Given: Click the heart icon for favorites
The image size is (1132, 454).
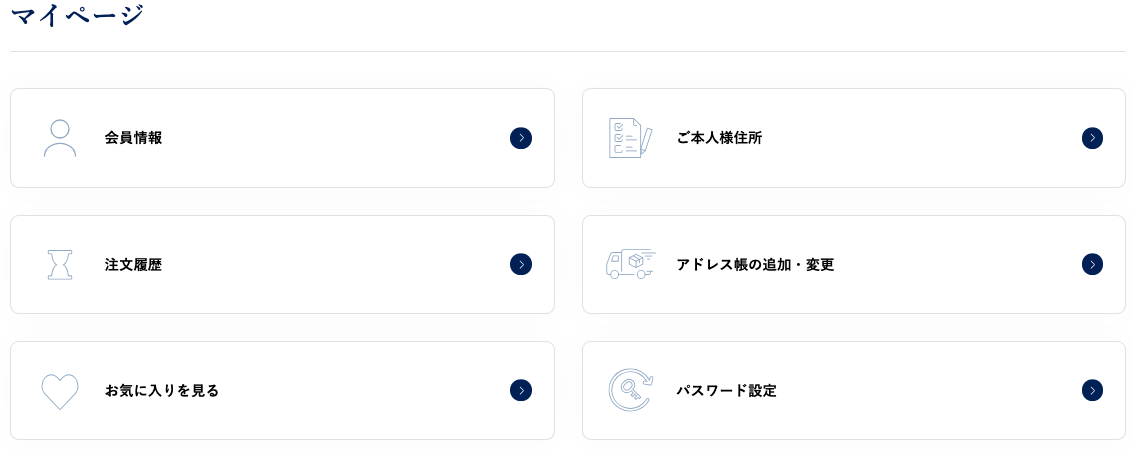Looking at the screenshot, I should (60, 391).
